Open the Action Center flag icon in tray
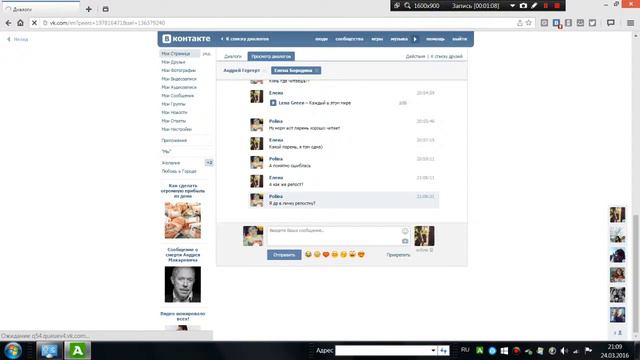This screenshot has width=640, height=360. point(588,350)
